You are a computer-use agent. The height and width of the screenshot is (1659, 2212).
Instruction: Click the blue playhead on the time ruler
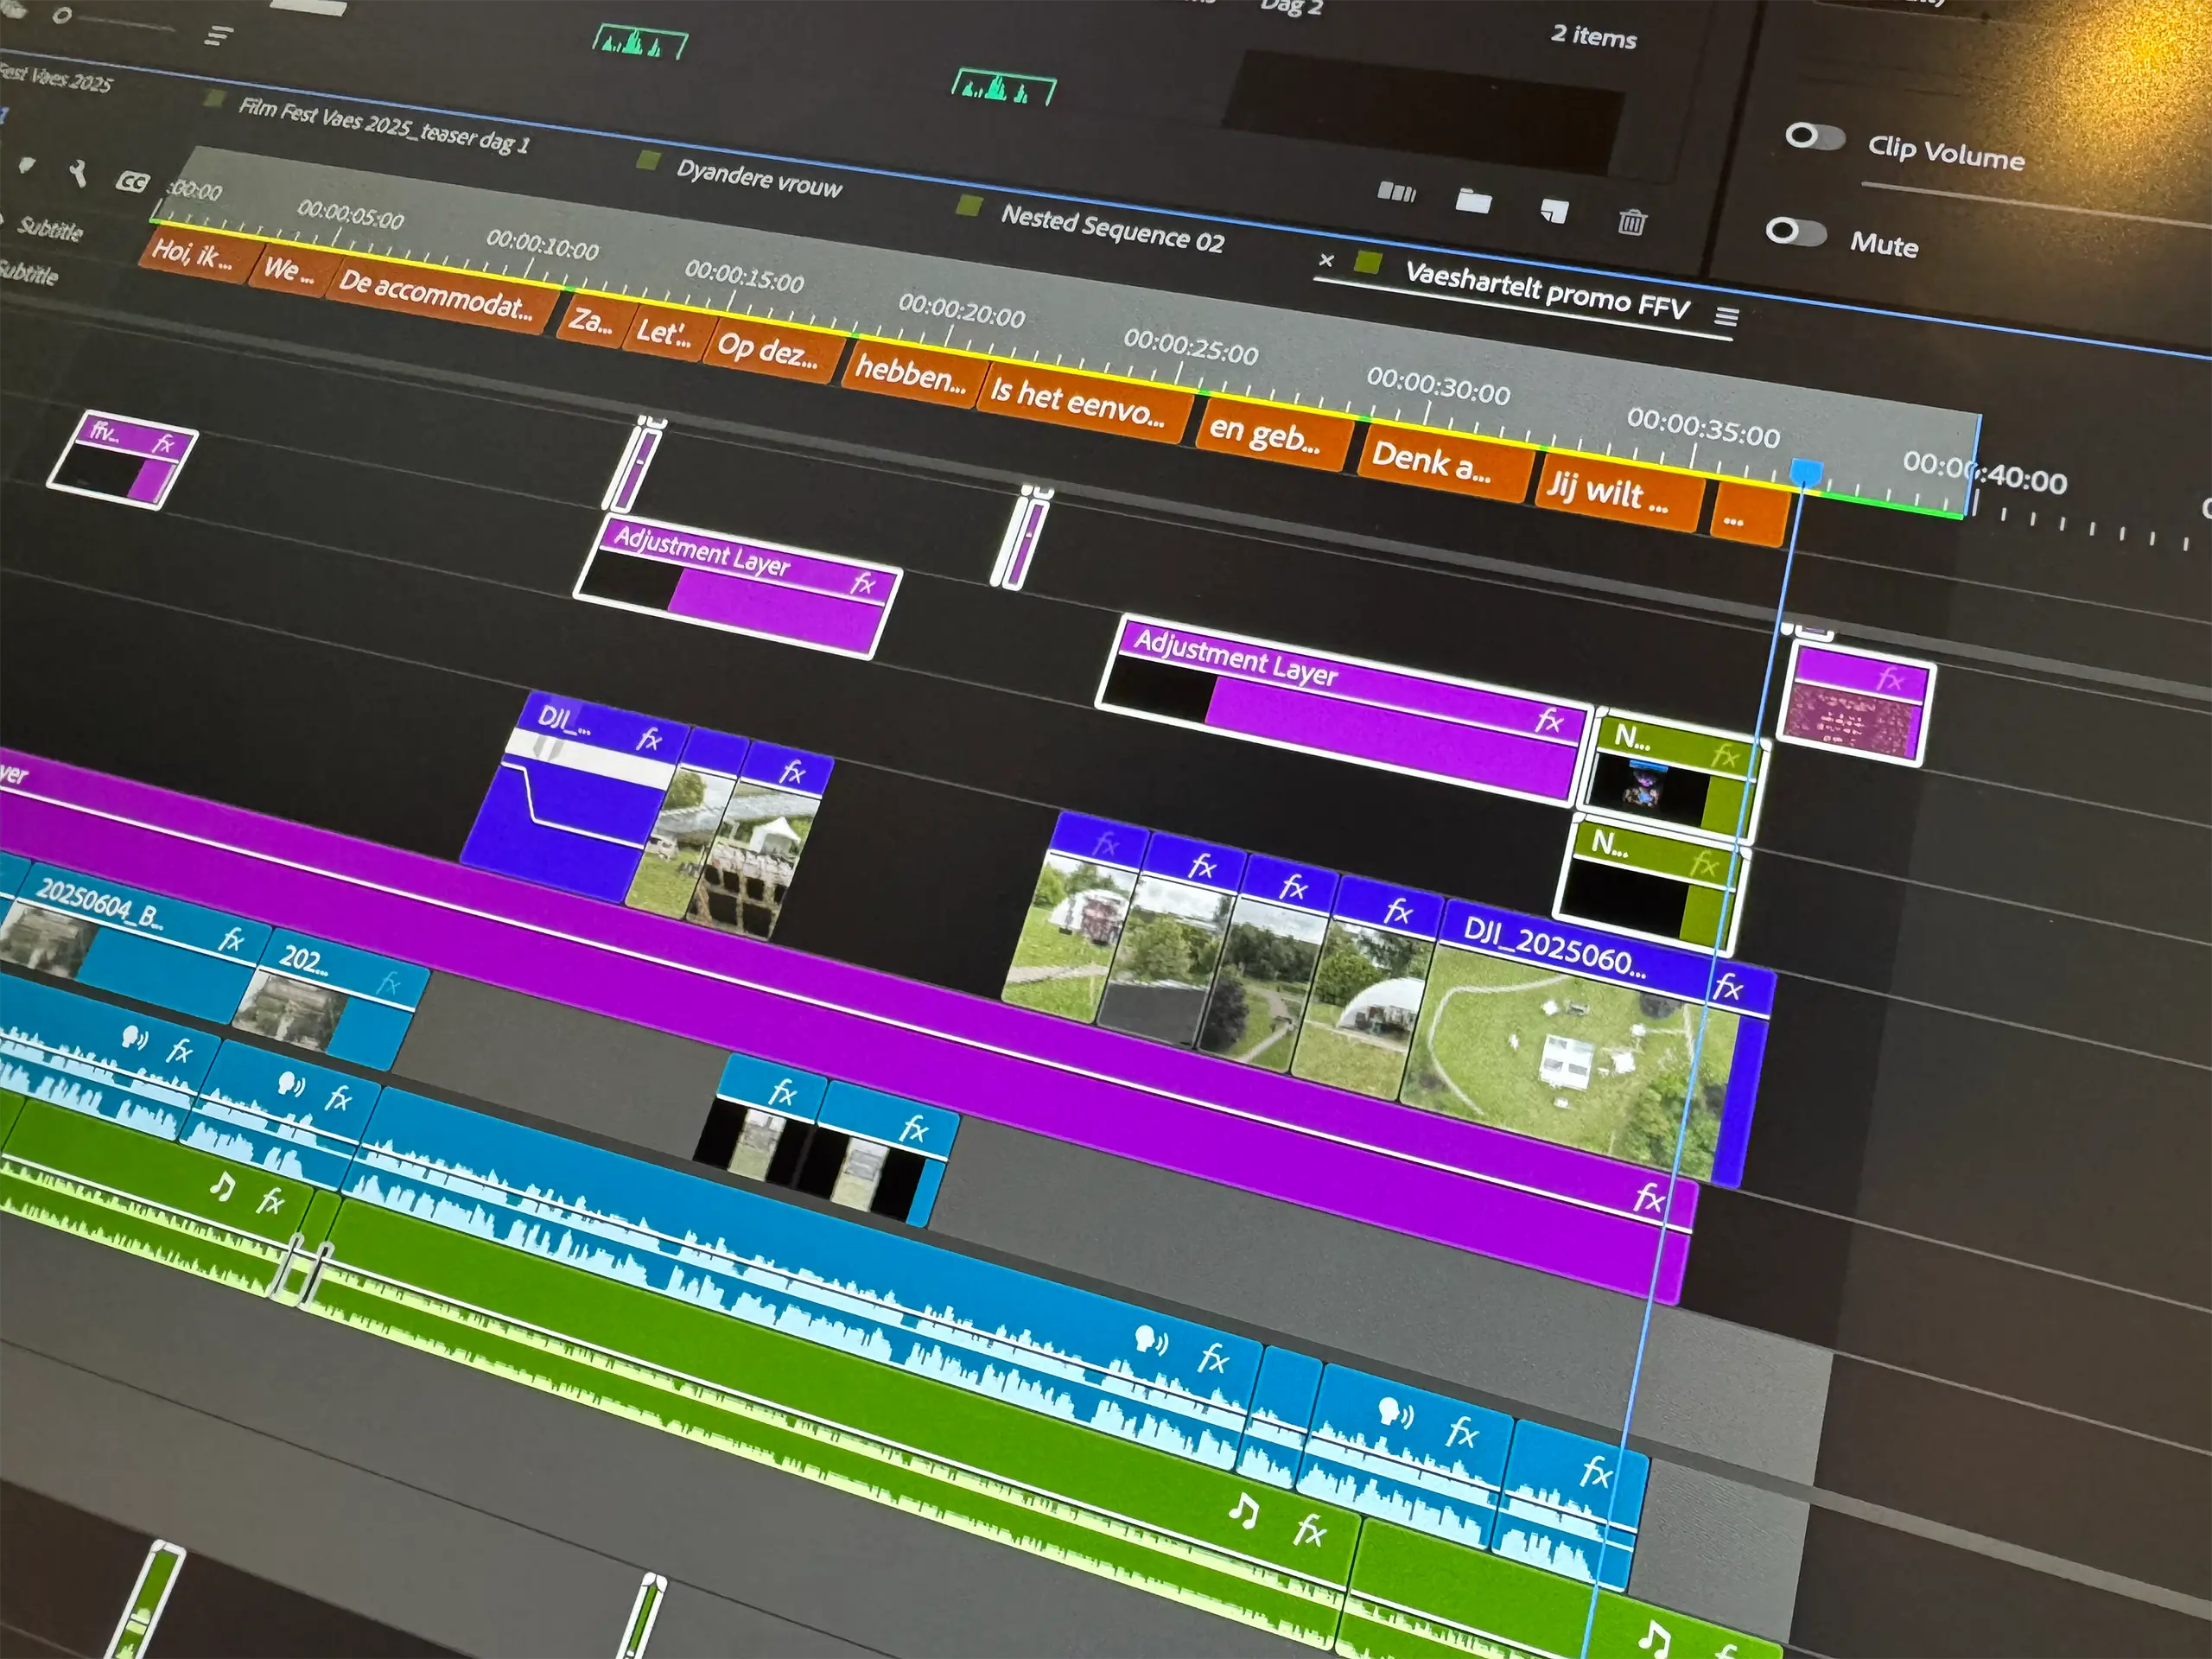pyautogui.click(x=1806, y=472)
